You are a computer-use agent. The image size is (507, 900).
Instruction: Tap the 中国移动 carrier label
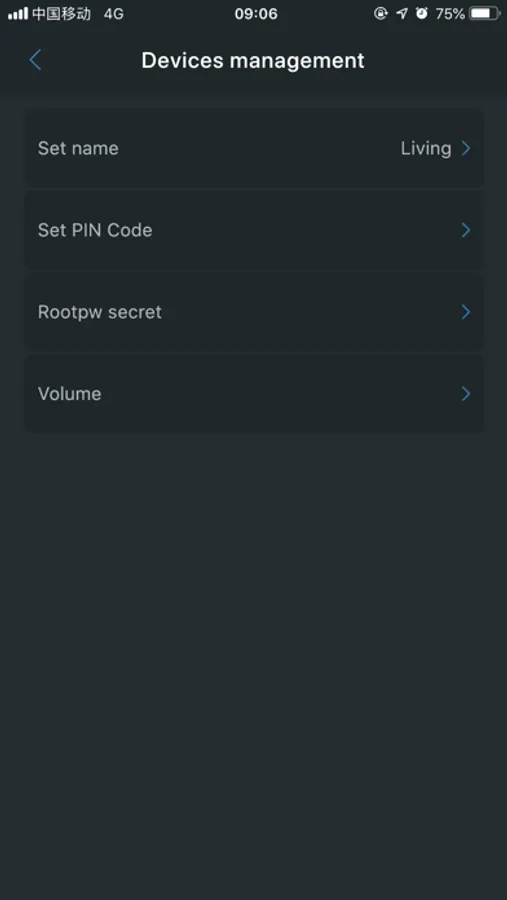61,14
